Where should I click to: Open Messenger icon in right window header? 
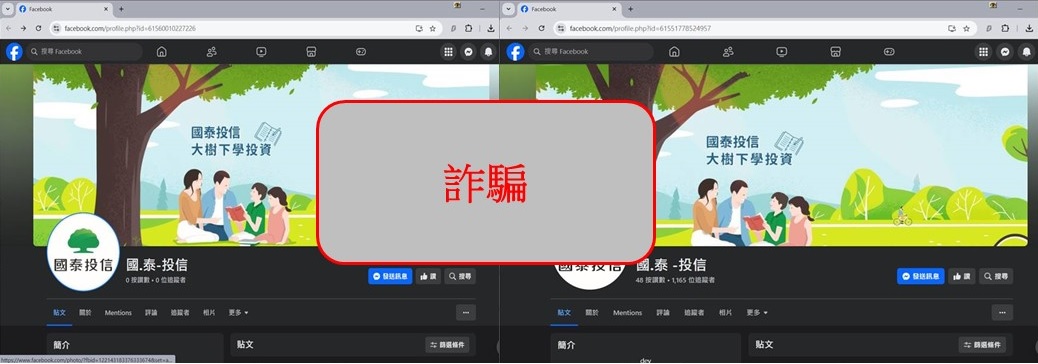1004,52
